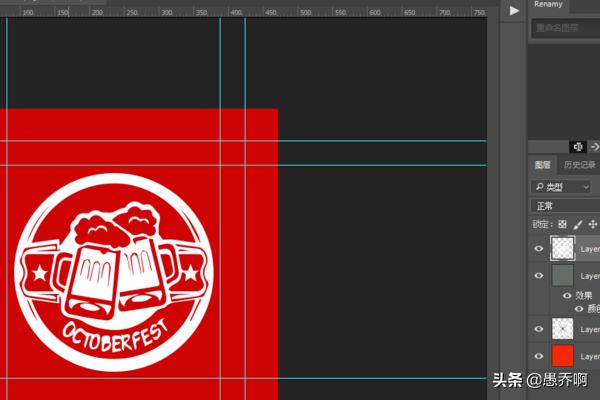Select the top layer's transparent thumbnail
600x400 pixels.
[563, 249]
